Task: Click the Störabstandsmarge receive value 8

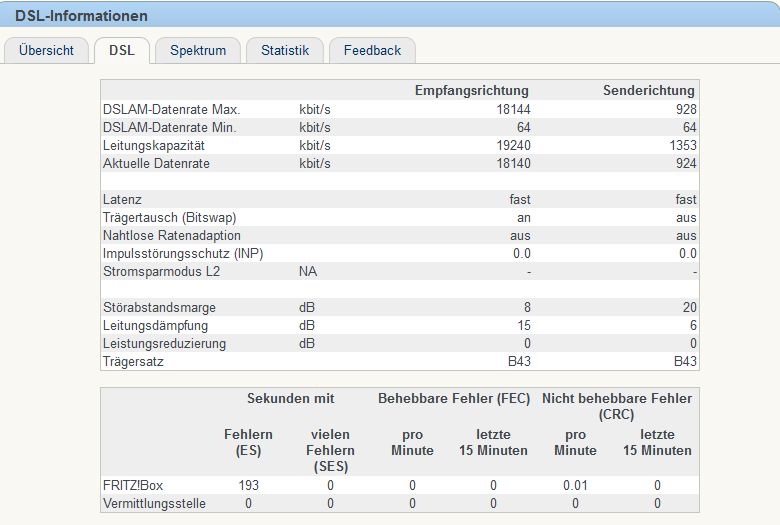Action: tap(527, 308)
